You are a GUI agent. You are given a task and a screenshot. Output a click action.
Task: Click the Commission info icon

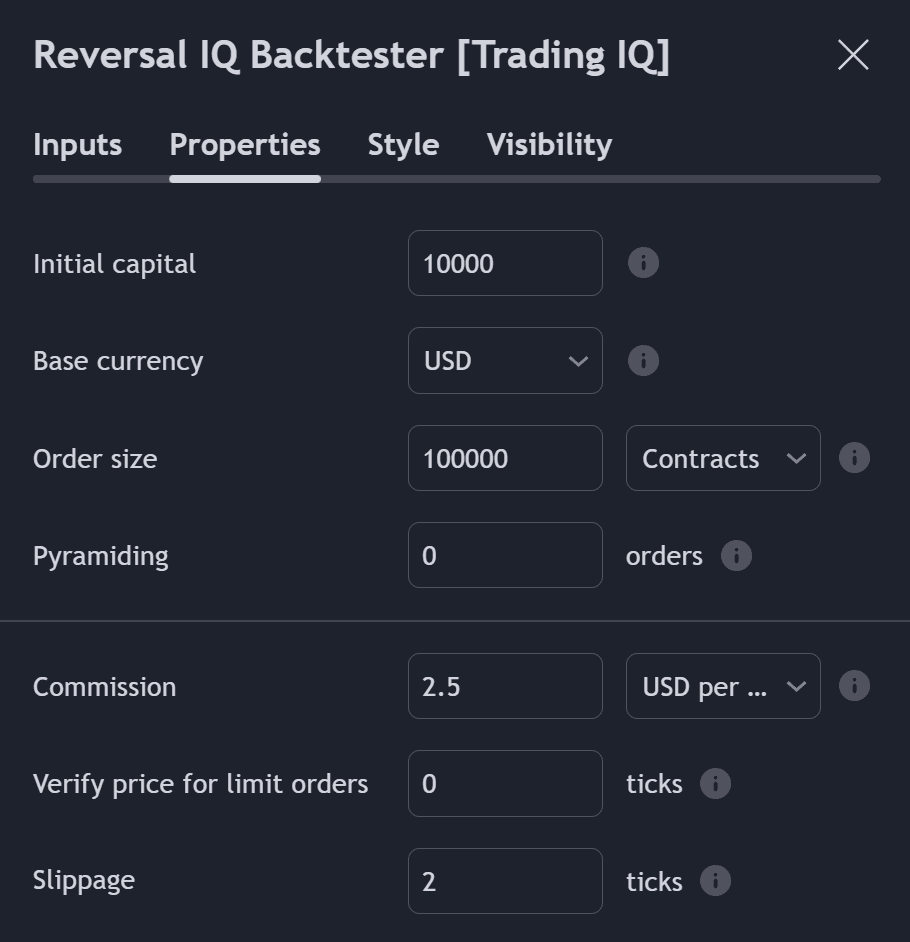(x=854, y=686)
